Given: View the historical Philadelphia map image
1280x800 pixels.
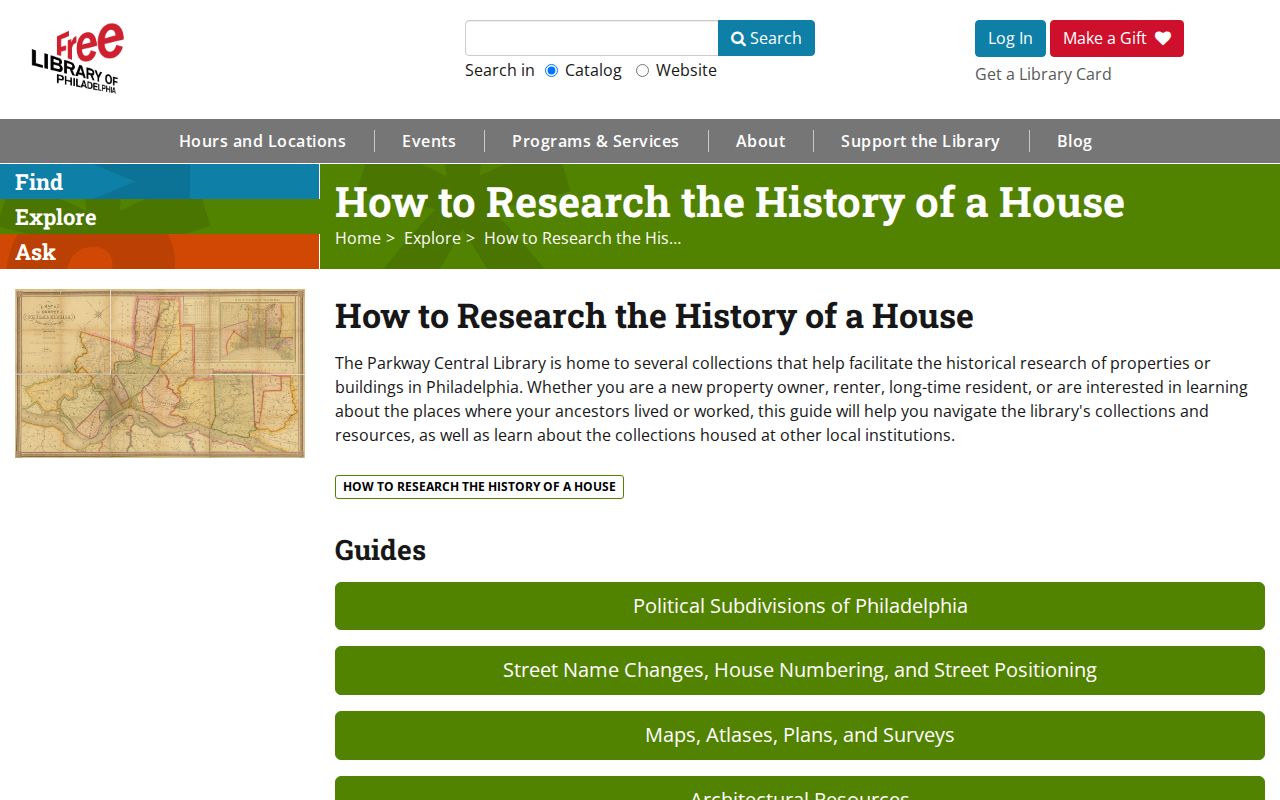Looking at the screenshot, I should tap(160, 373).
